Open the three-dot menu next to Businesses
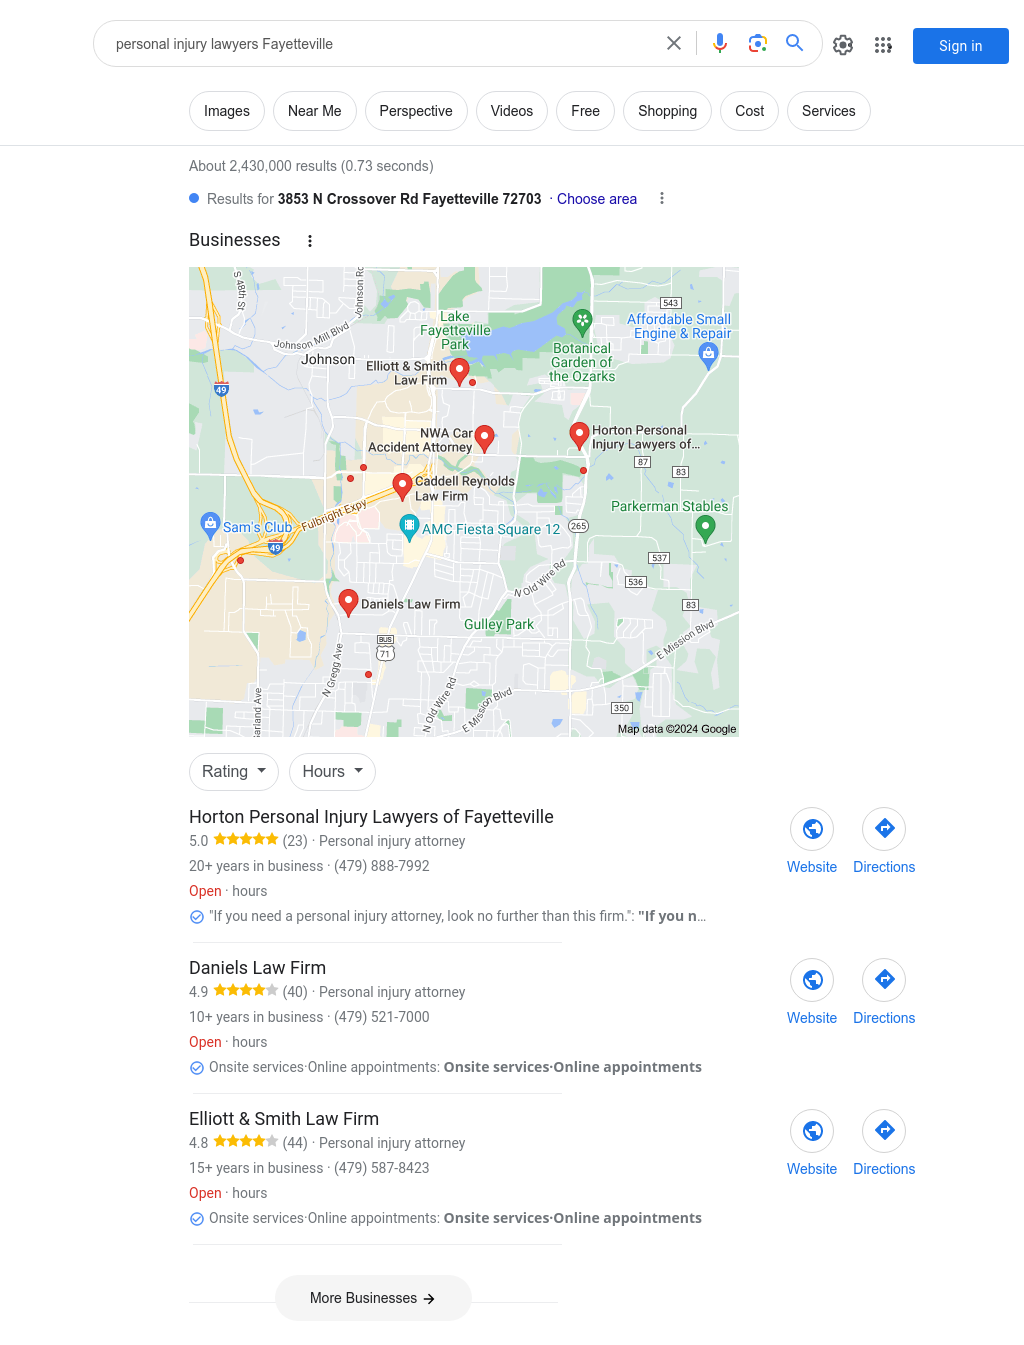This screenshot has width=1024, height=1345. pos(310,241)
